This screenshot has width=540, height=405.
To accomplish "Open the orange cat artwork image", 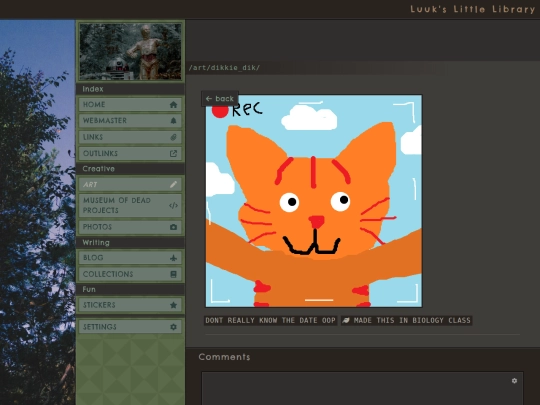I will tap(314, 201).
